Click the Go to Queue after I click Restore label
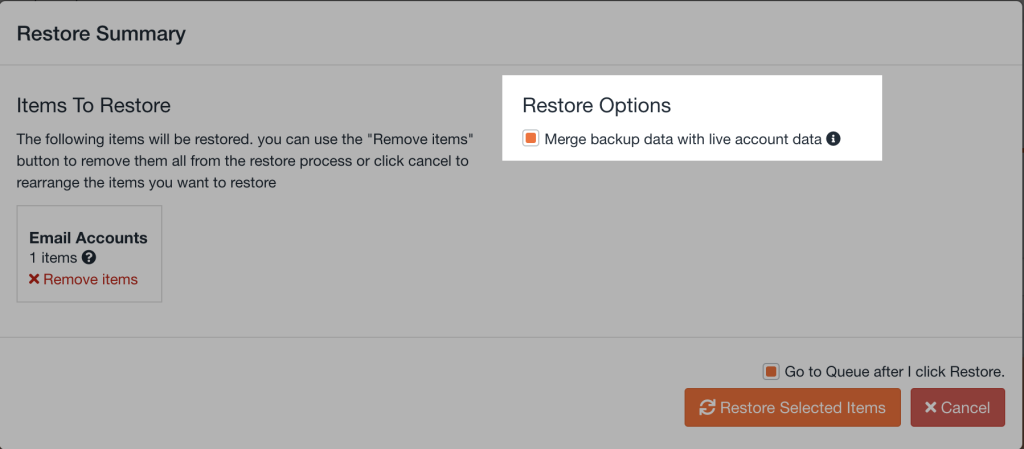Screen dimensions: 1024x449 894,371
